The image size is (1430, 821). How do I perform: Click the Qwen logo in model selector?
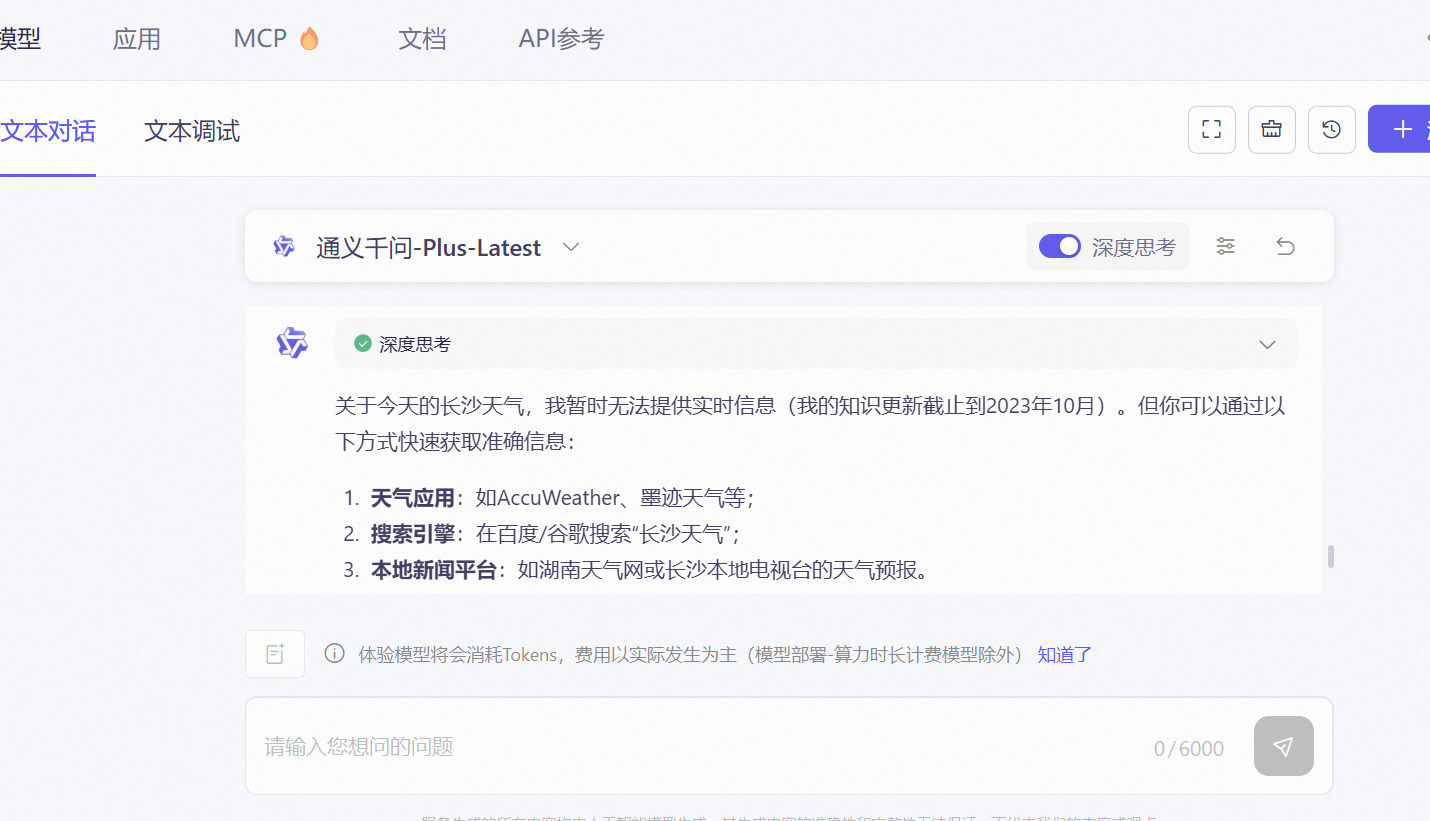284,247
